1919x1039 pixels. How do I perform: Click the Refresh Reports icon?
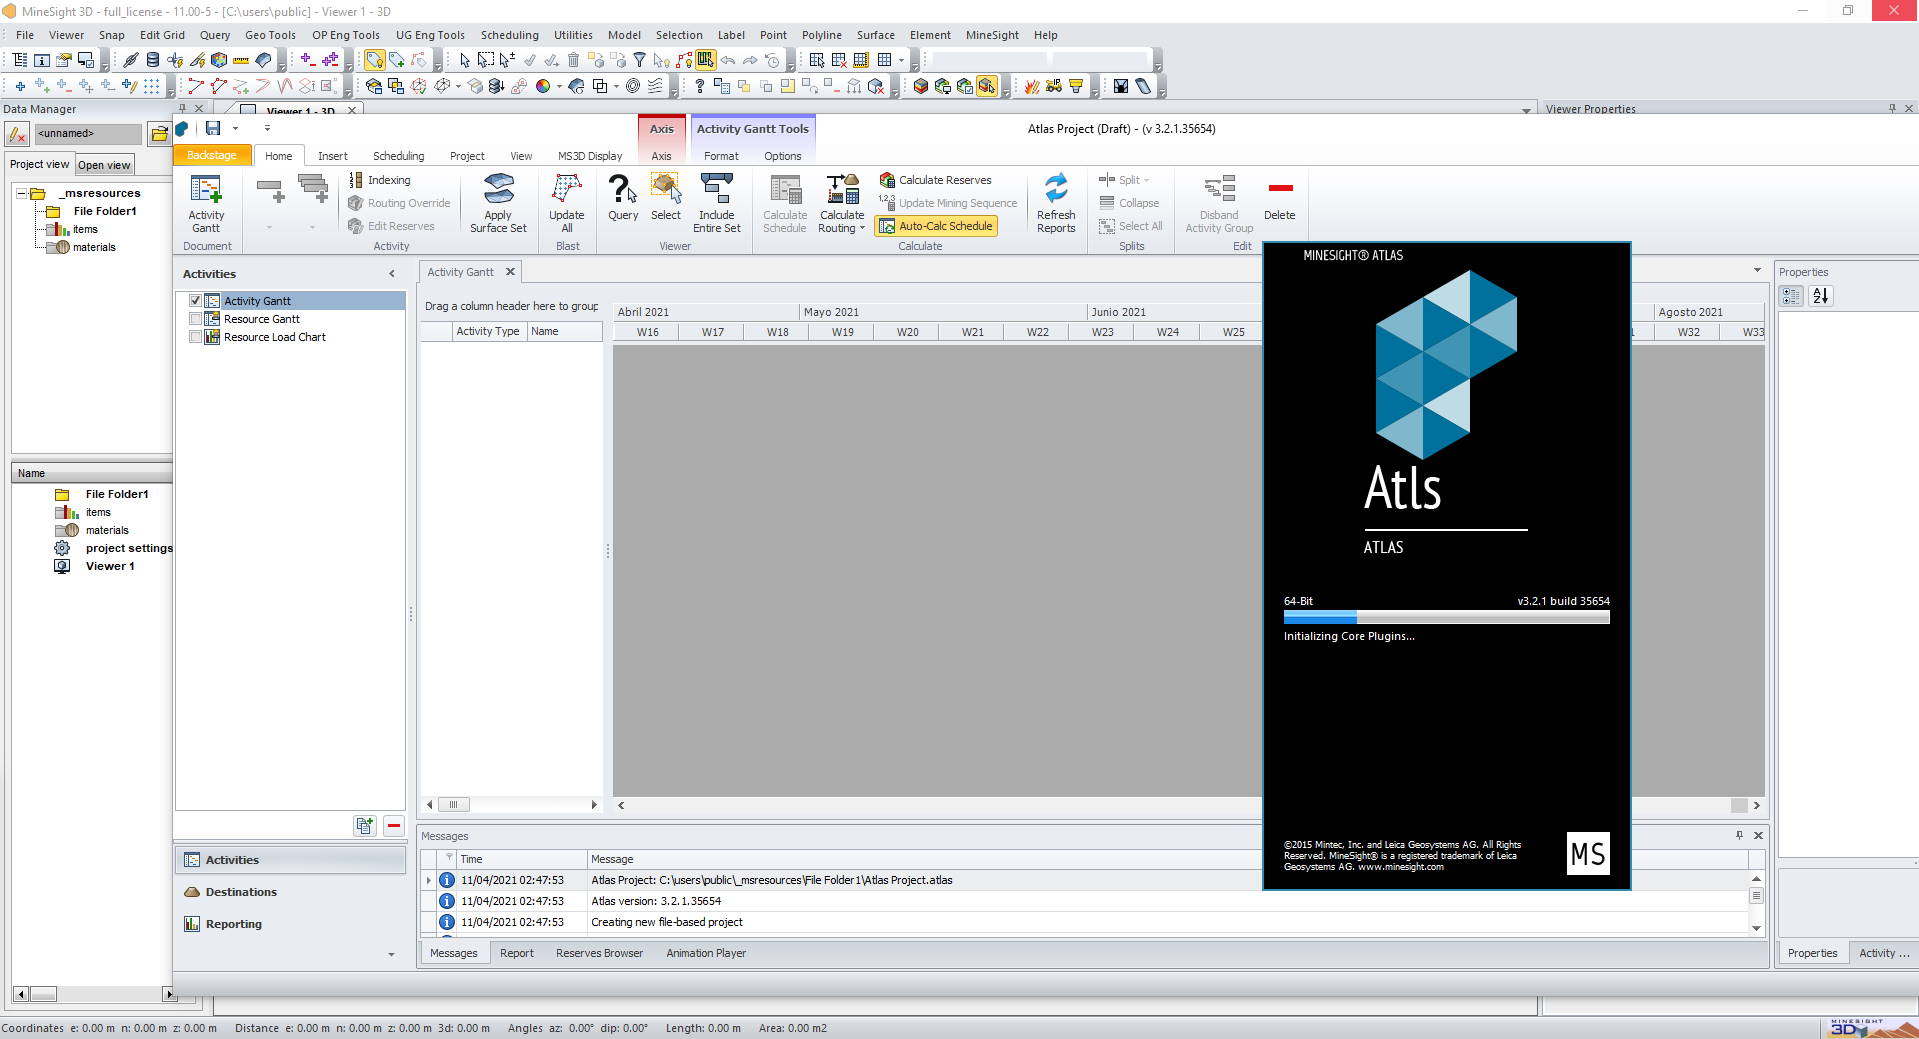1056,189
